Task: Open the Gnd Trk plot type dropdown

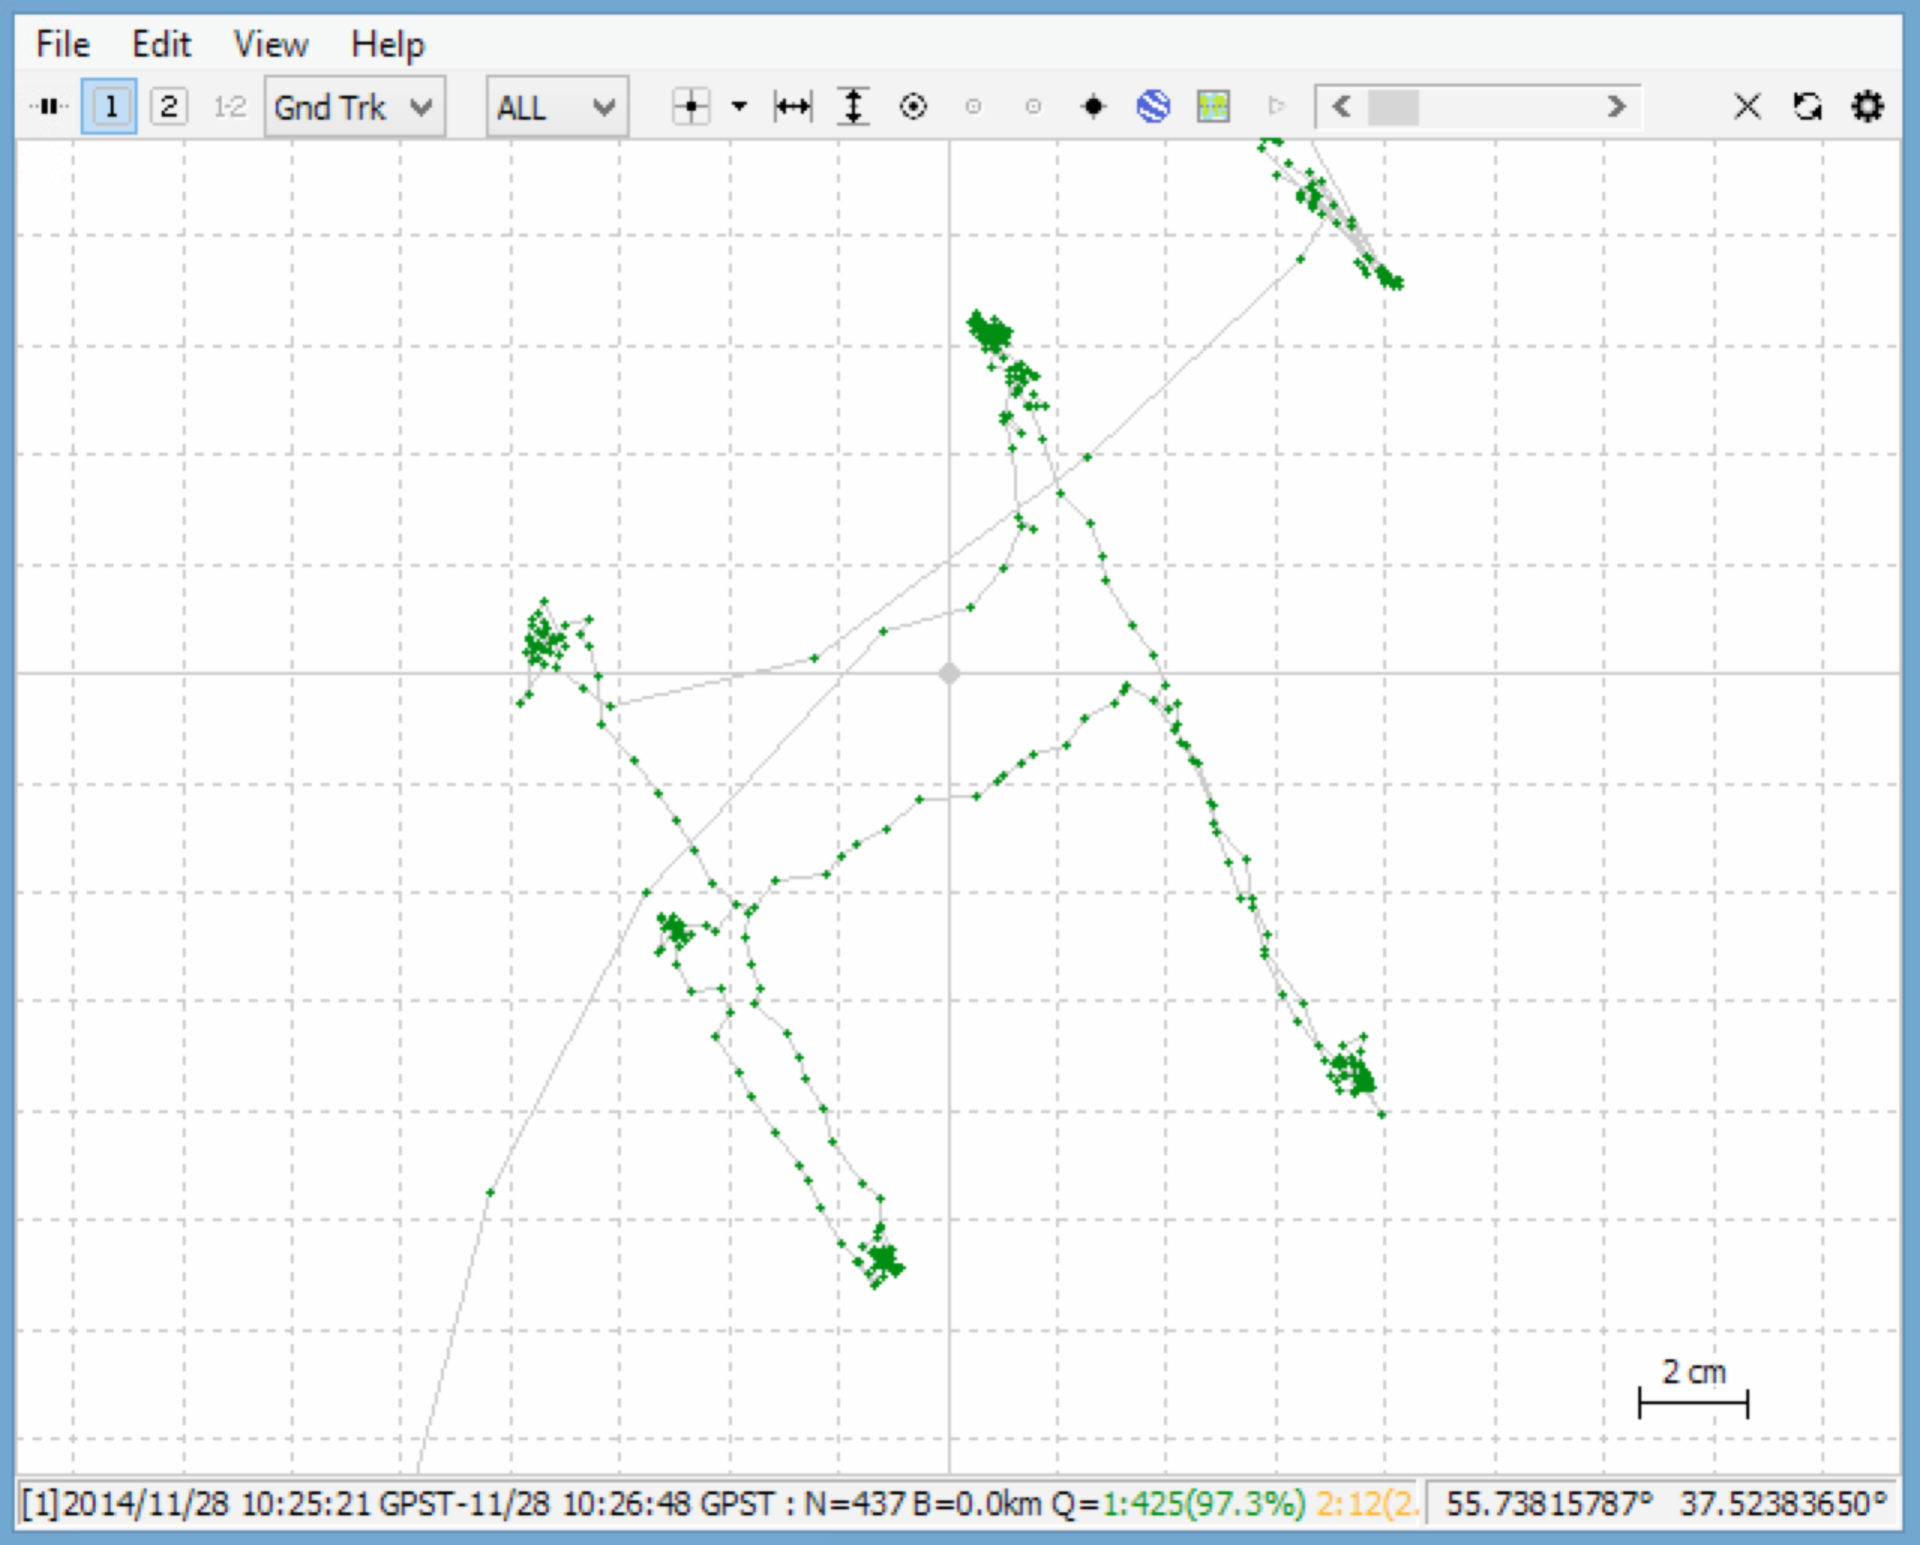Action: (x=354, y=106)
